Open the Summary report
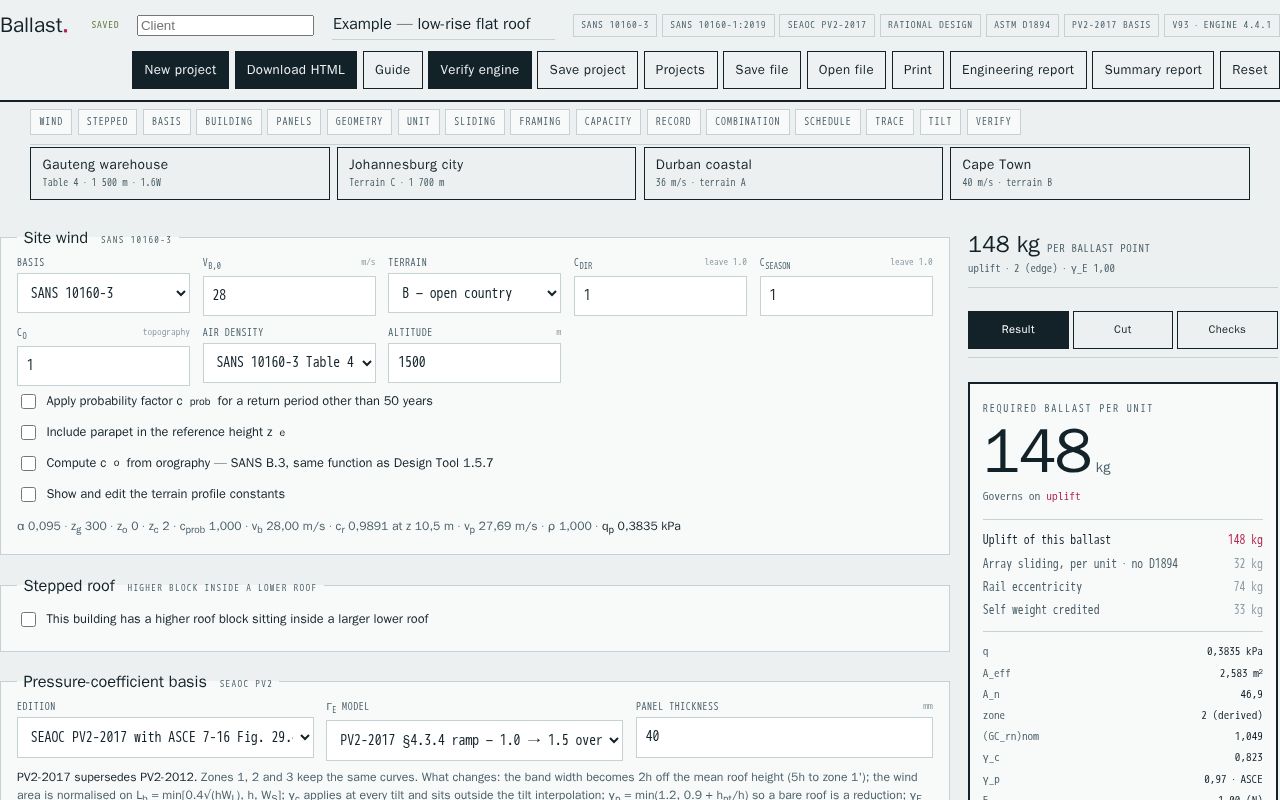Image resolution: width=1280 pixels, height=800 pixels. tap(1153, 70)
